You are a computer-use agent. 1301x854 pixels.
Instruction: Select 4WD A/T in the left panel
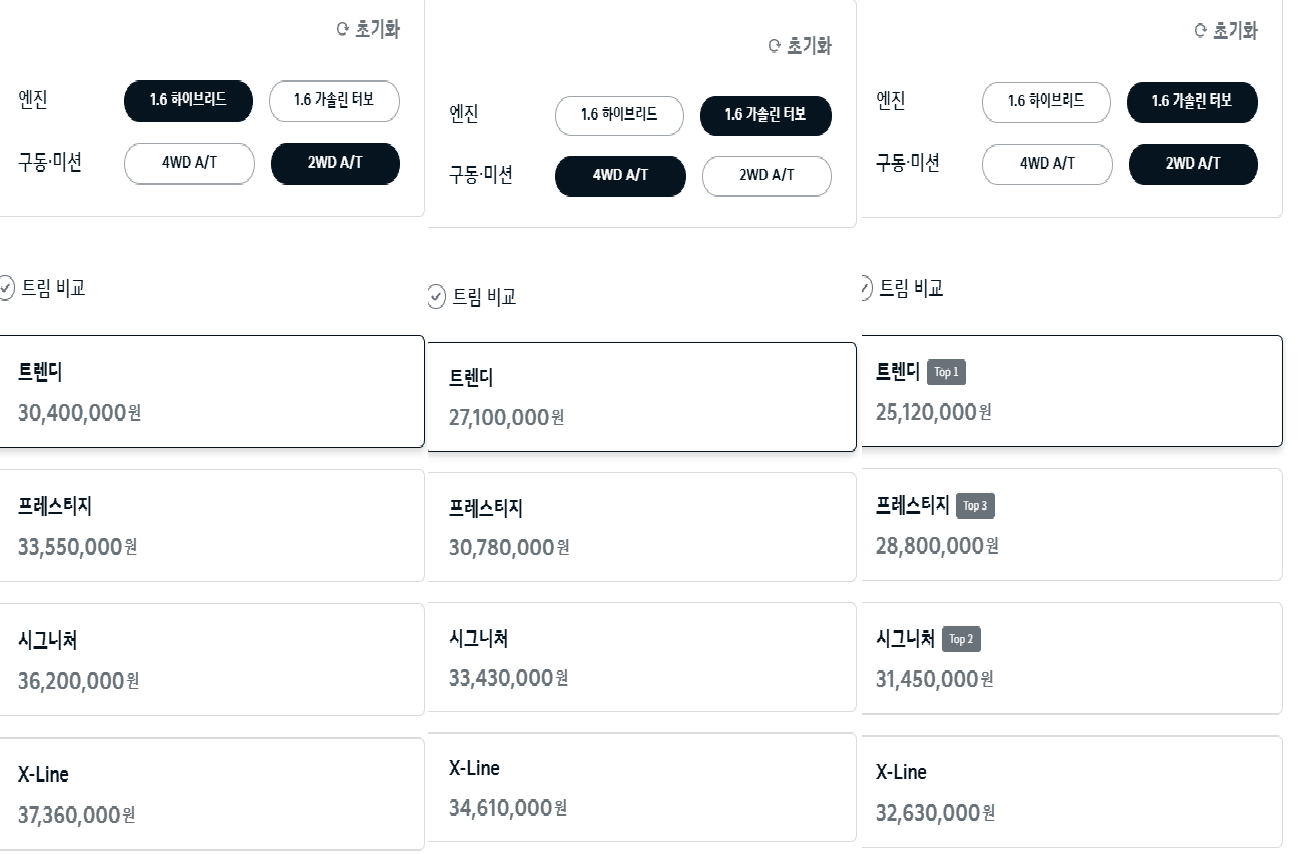pyautogui.click(x=189, y=164)
